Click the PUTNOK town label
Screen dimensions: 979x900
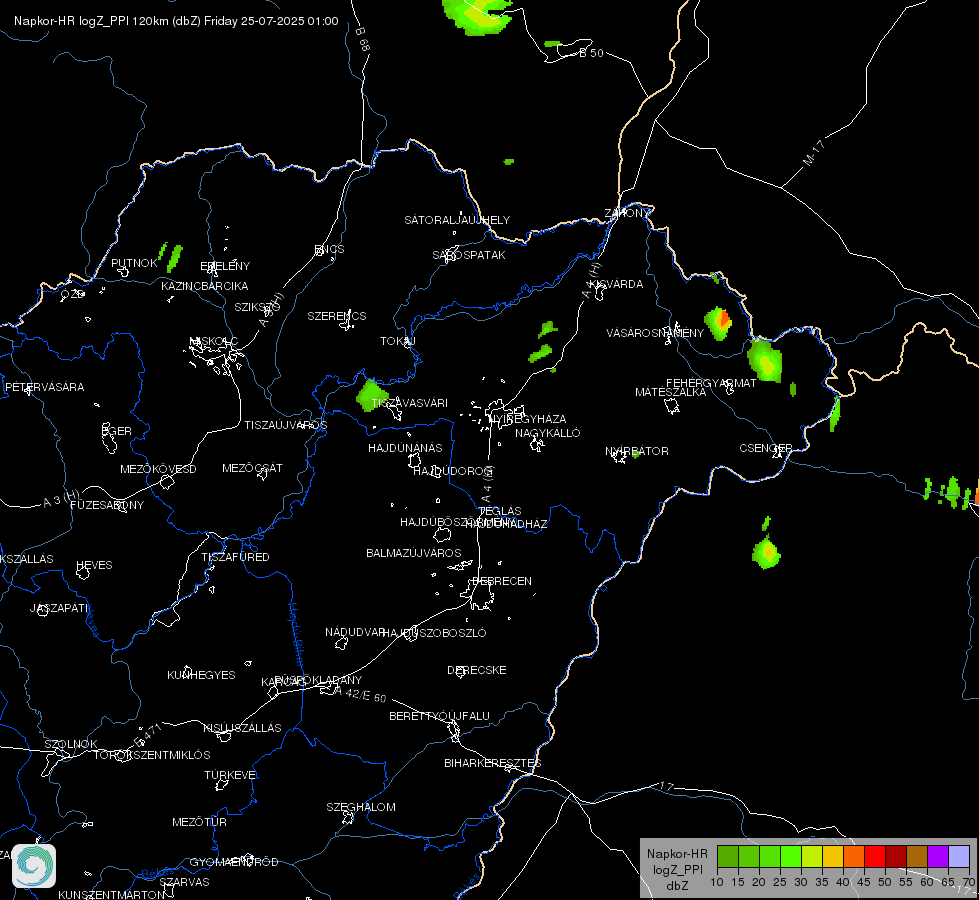click(134, 263)
